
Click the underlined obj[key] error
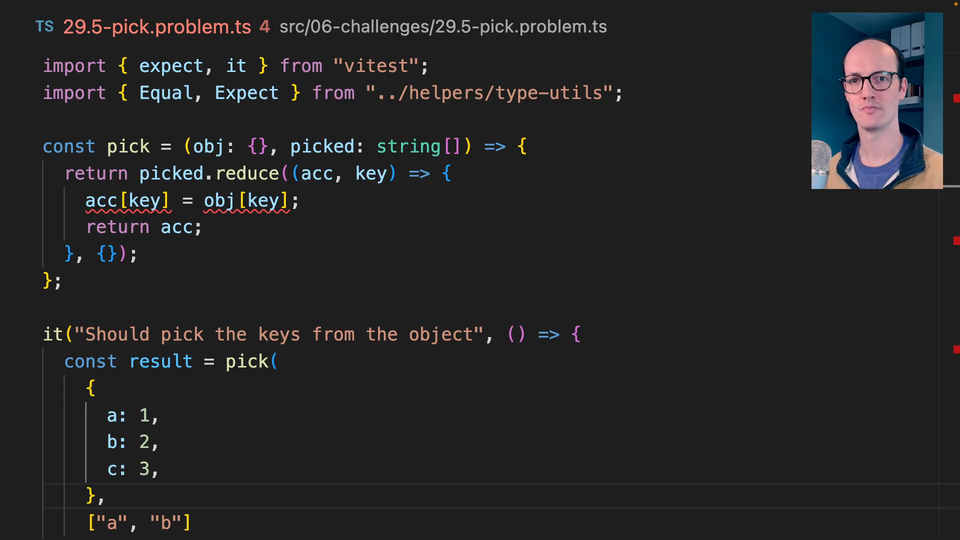pos(246,201)
